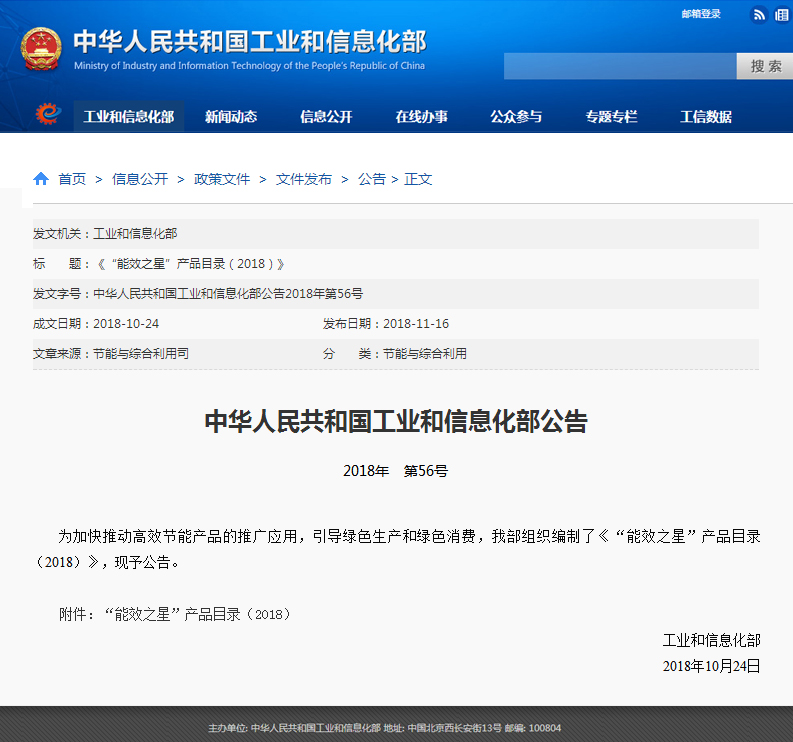The image size is (793, 742).
Task: Click the search input field
Action: click(620, 66)
